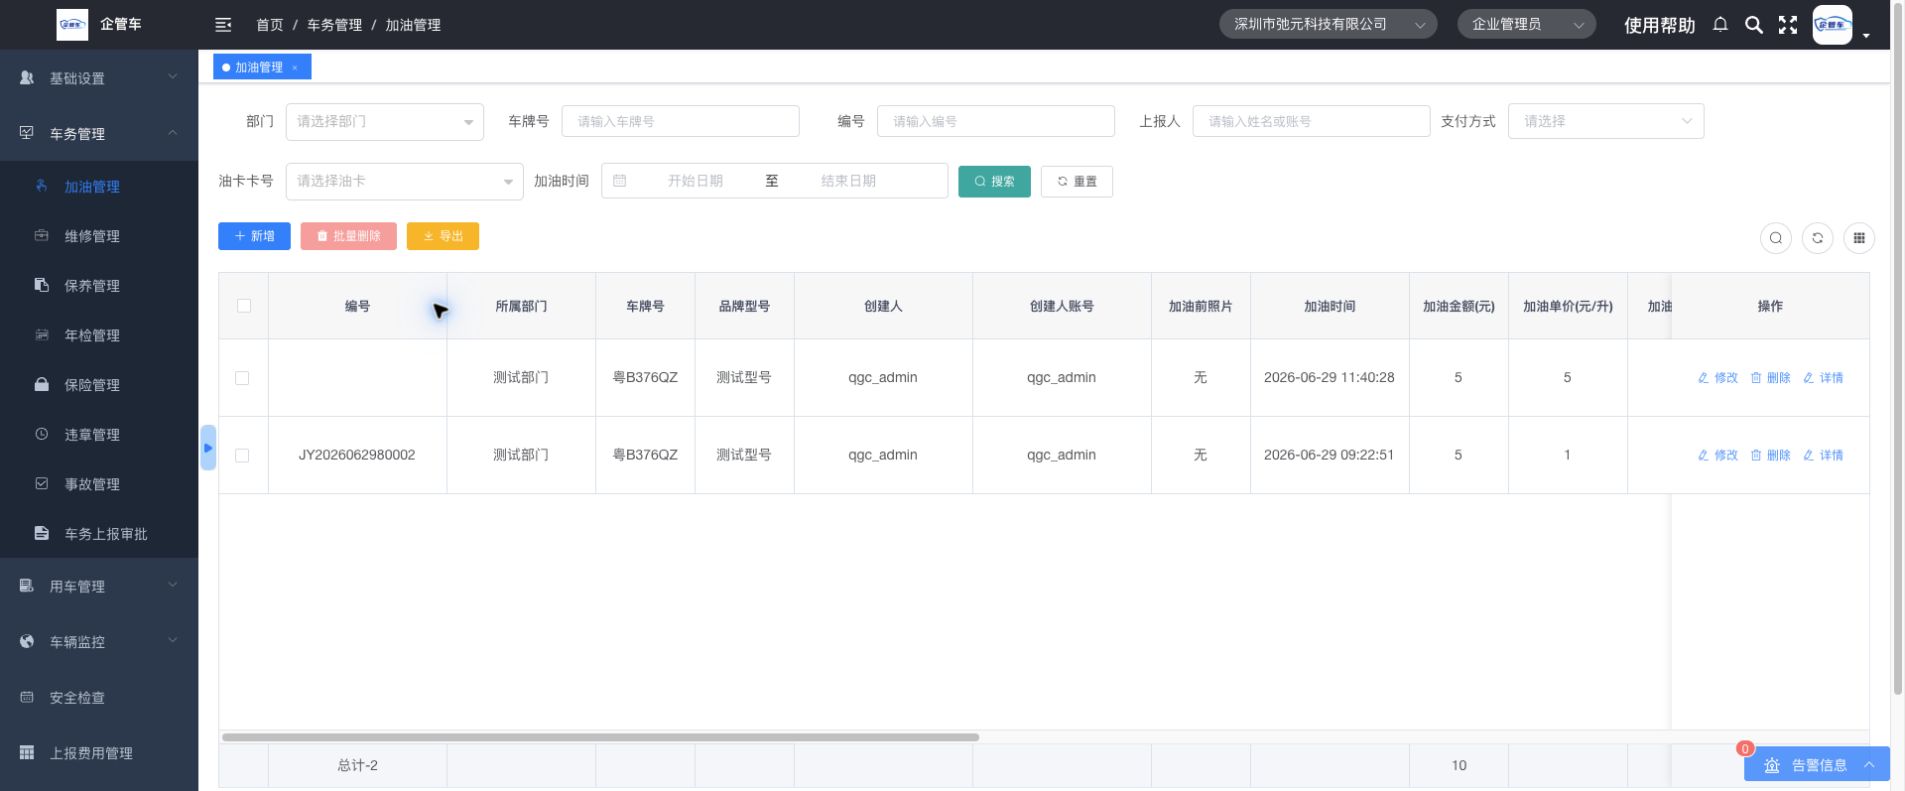Screen dimensions: 1905x791
Task: Check the row JY2026062980002
Action: (x=242, y=455)
